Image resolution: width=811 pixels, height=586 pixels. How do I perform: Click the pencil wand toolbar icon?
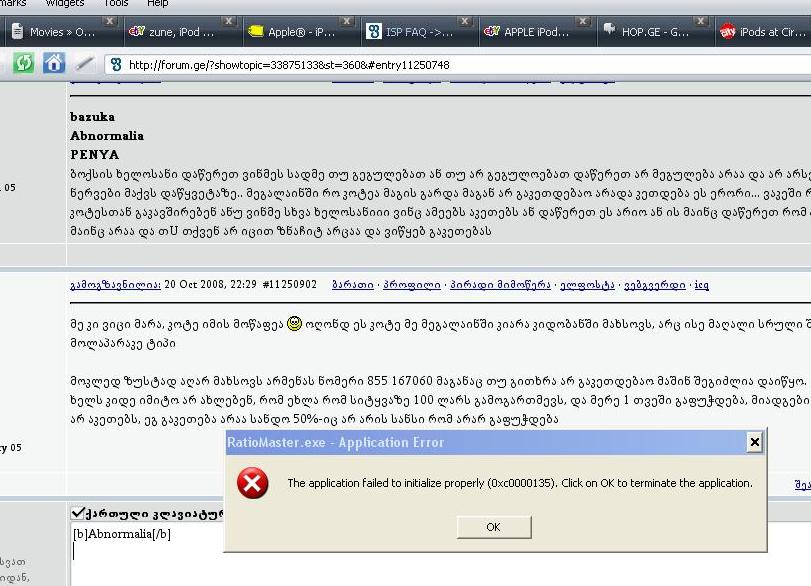[x=84, y=64]
